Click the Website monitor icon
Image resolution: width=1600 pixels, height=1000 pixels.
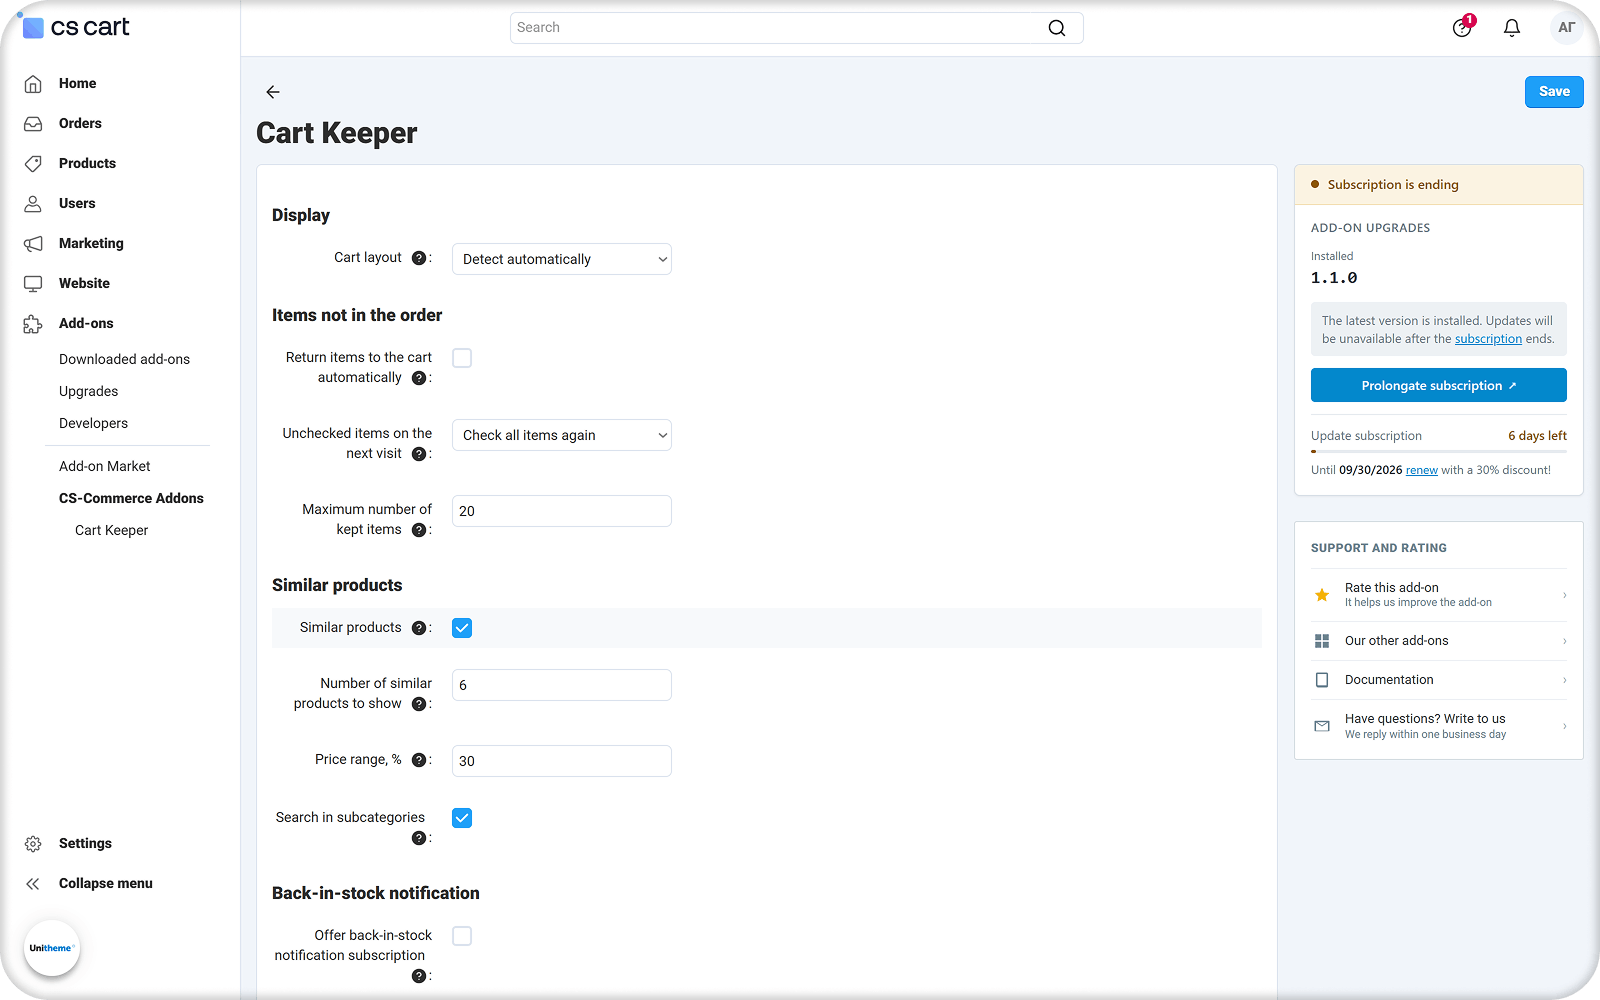click(33, 283)
